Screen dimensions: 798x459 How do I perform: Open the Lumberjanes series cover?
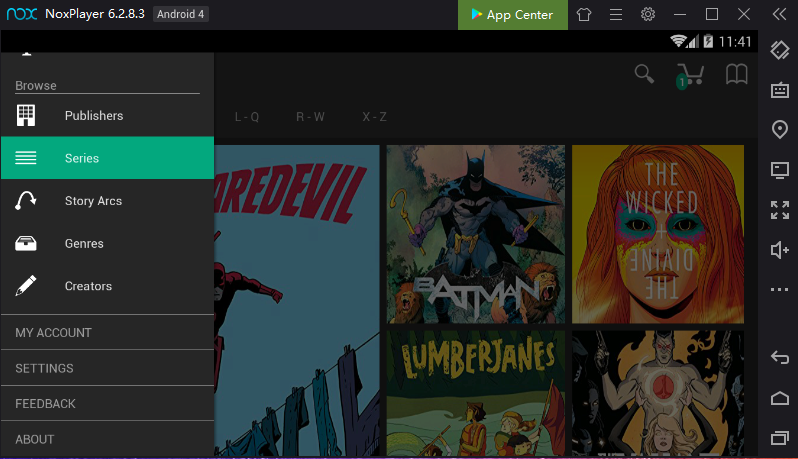(x=475, y=393)
